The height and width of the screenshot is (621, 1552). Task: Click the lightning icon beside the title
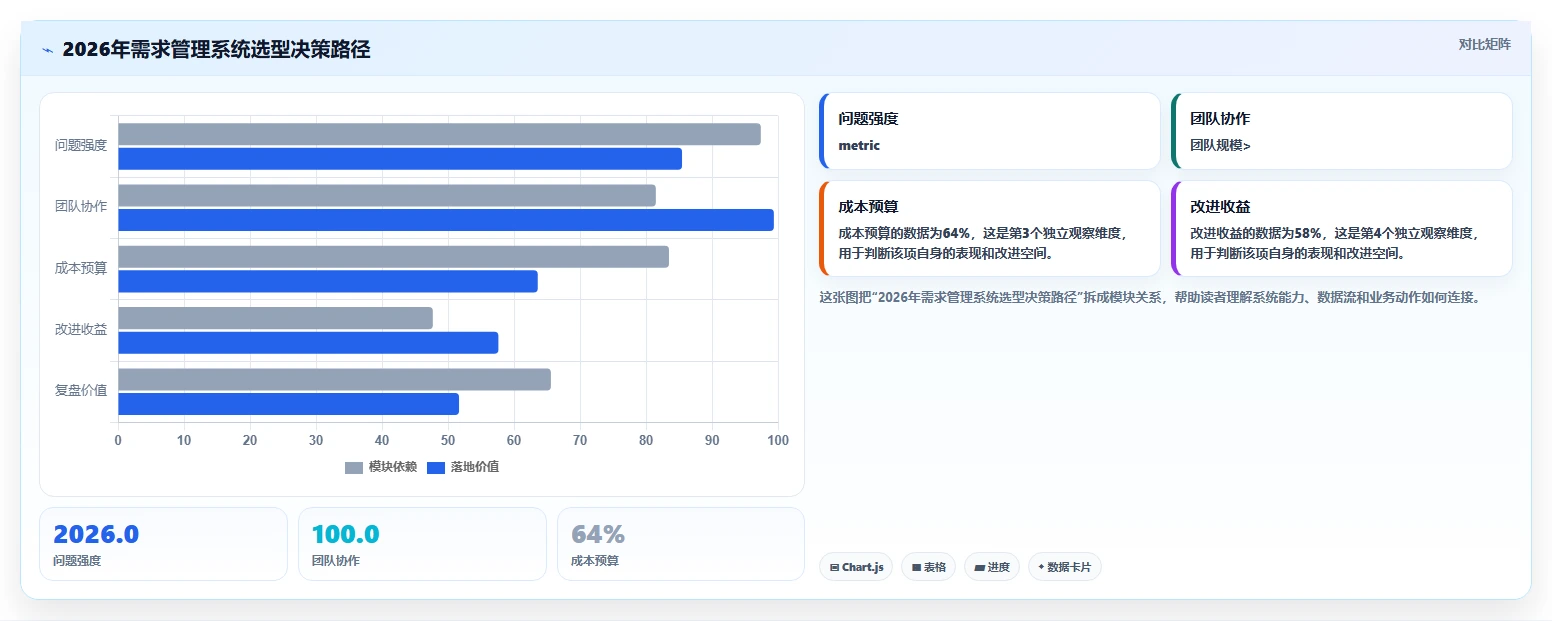48,50
